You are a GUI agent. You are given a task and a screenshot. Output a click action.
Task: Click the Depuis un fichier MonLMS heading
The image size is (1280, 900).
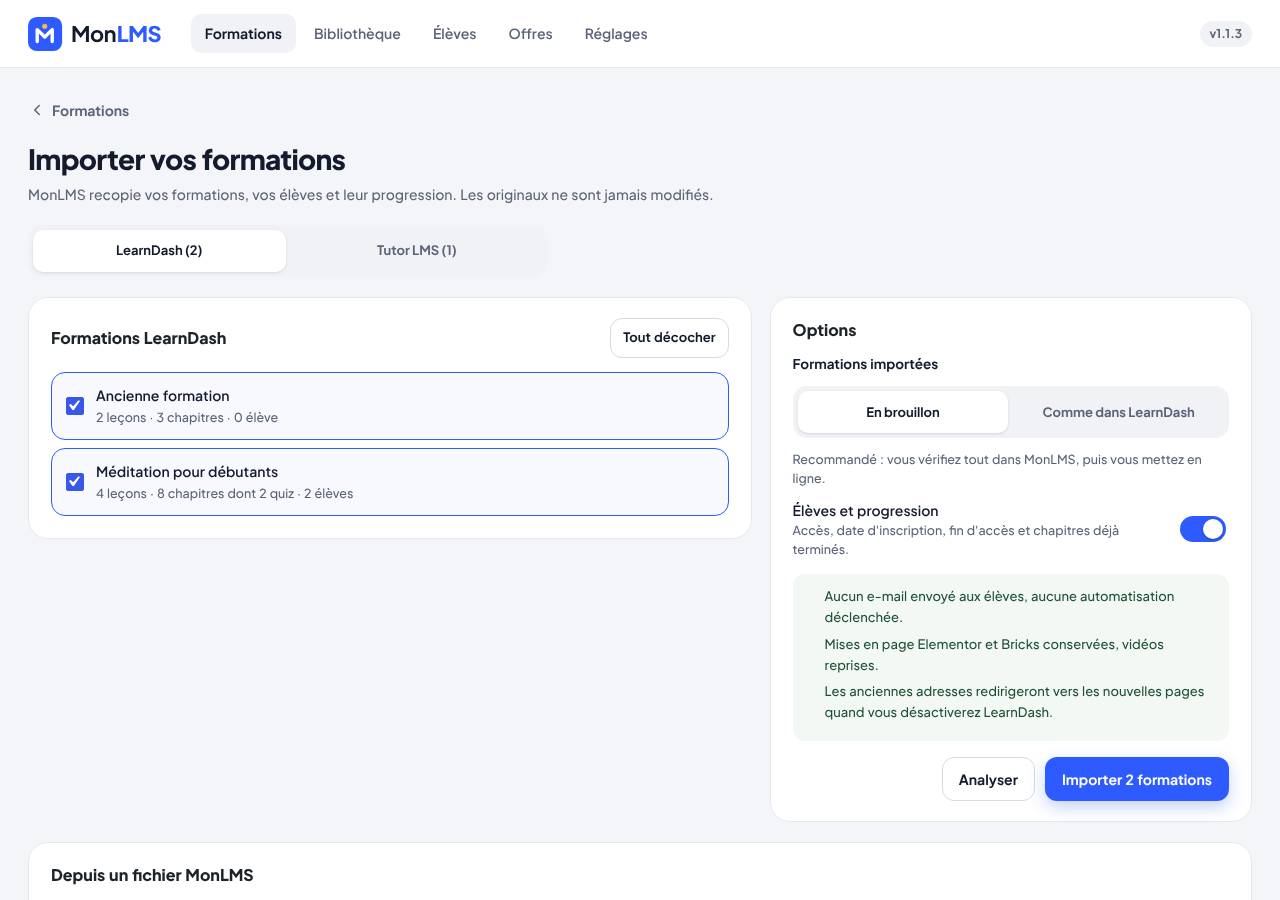point(152,875)
